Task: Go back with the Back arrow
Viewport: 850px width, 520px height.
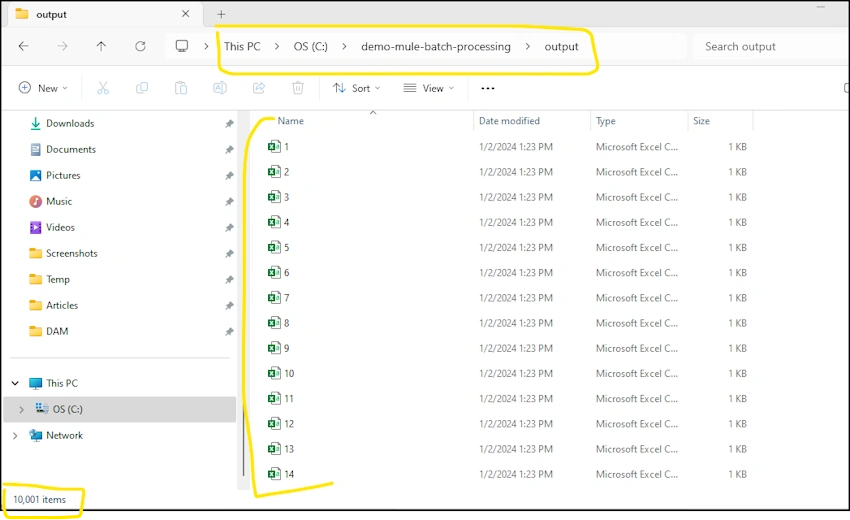Action: (x=23, y=47)
